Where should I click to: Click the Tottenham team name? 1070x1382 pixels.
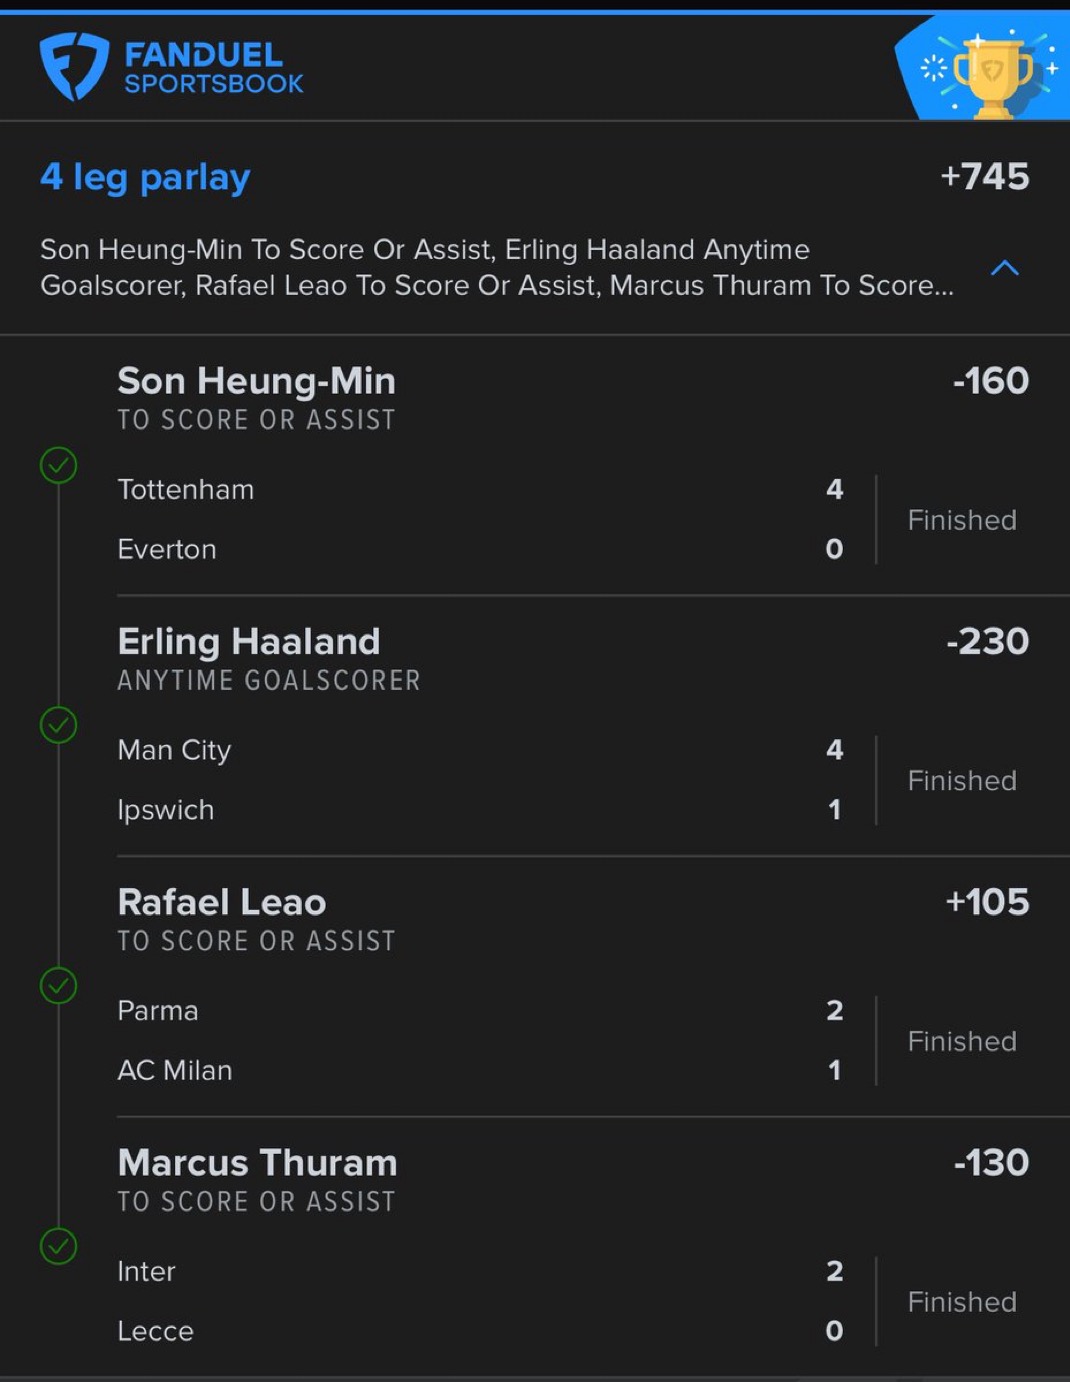[185, 489]
